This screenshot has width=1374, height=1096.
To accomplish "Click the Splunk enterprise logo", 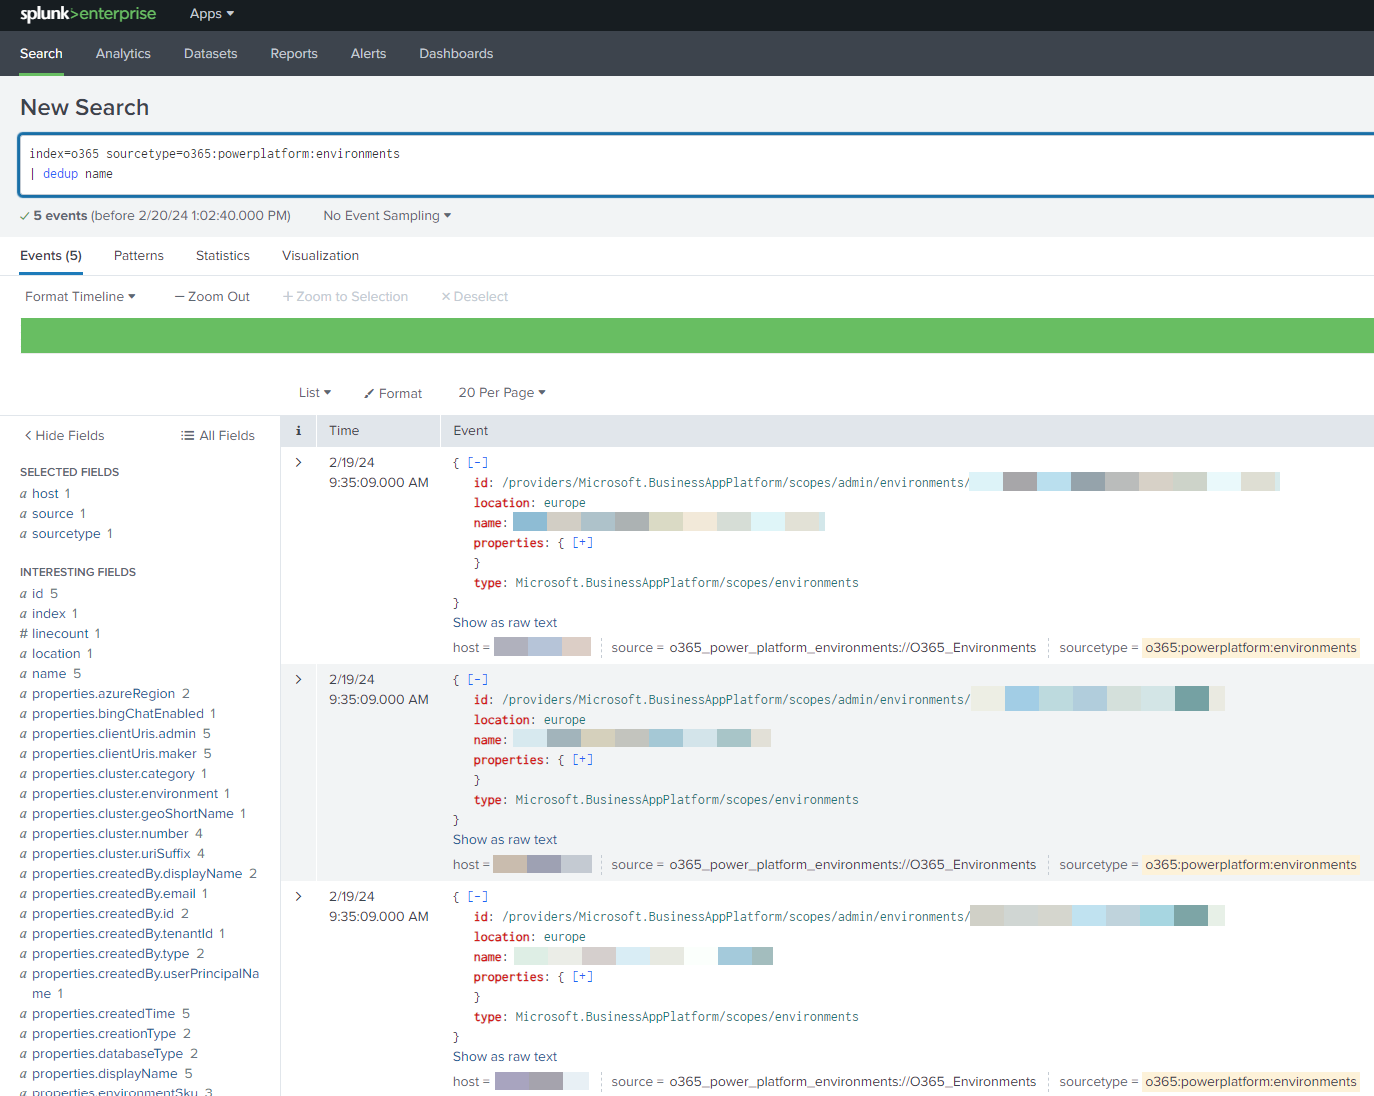I will (x=88, y=14).
